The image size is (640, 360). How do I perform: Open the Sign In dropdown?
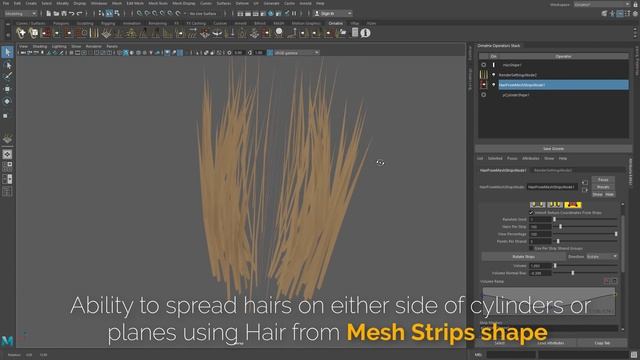click(333, 13)
